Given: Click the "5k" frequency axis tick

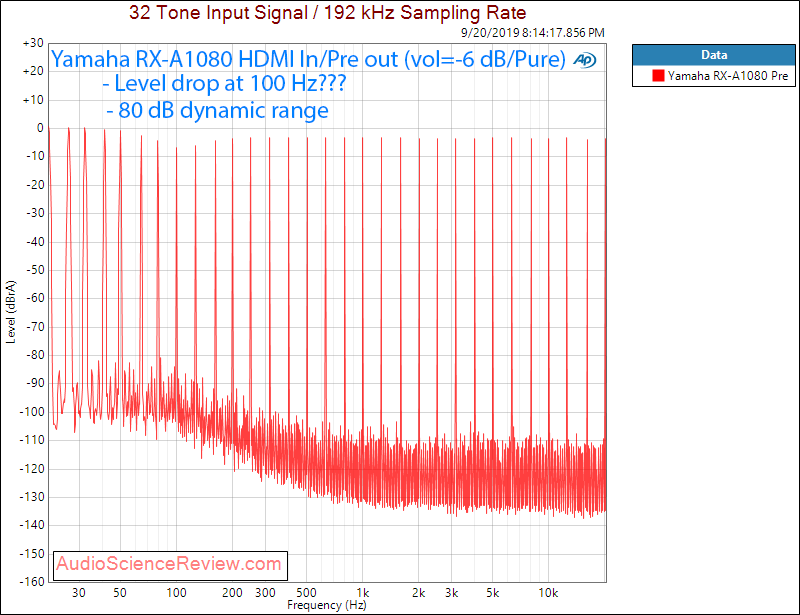Looking at the screenshot, I should (492, 593).
